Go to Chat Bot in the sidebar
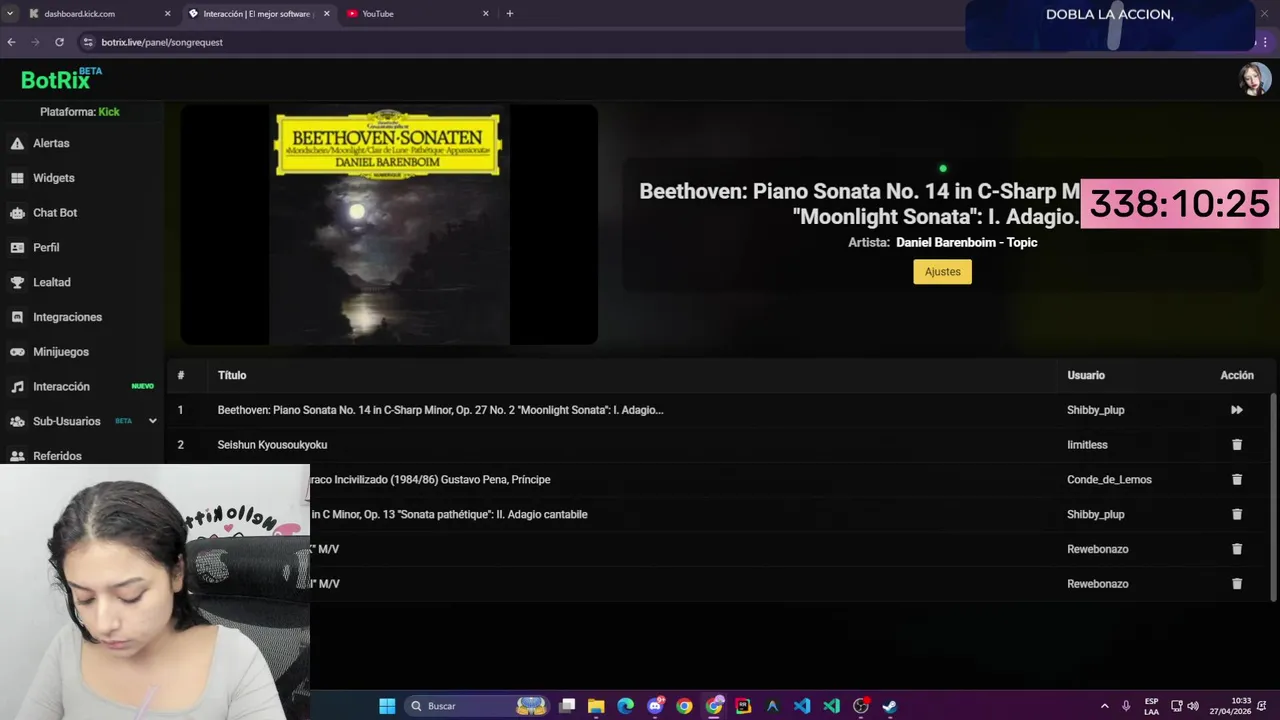1280x720 pixels. click(82, 213)
